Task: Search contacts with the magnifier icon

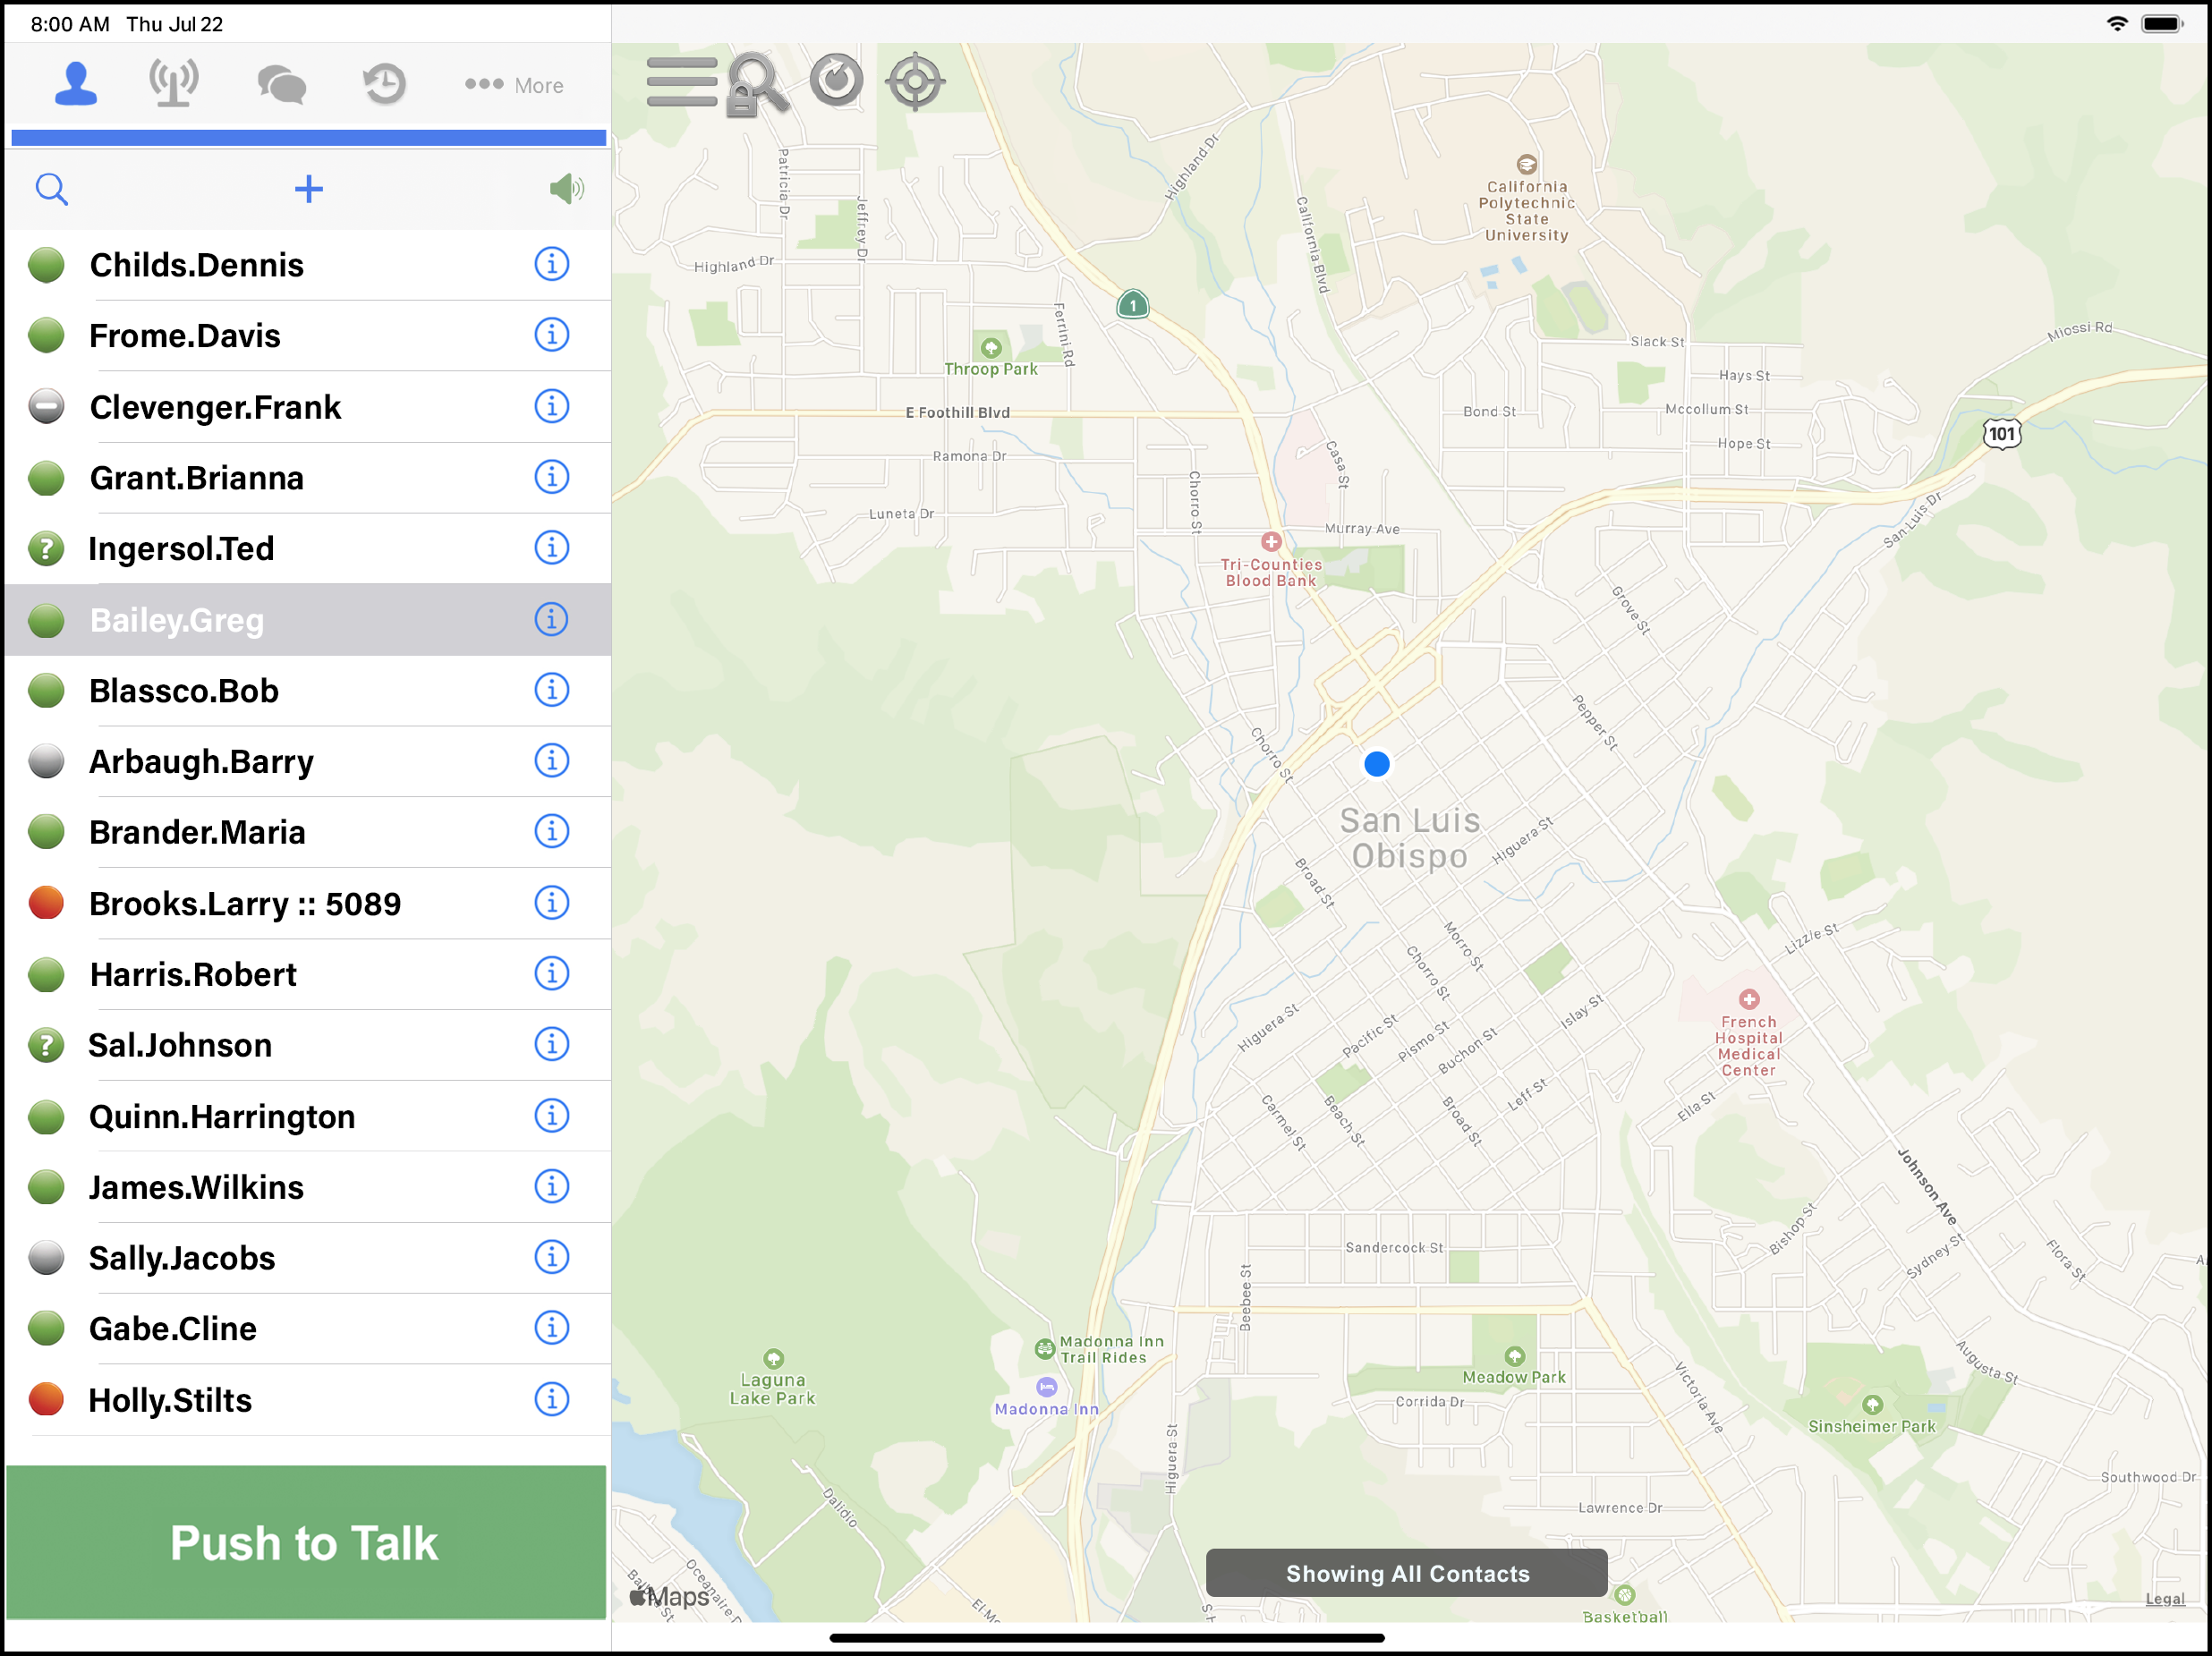Action: 52,189
